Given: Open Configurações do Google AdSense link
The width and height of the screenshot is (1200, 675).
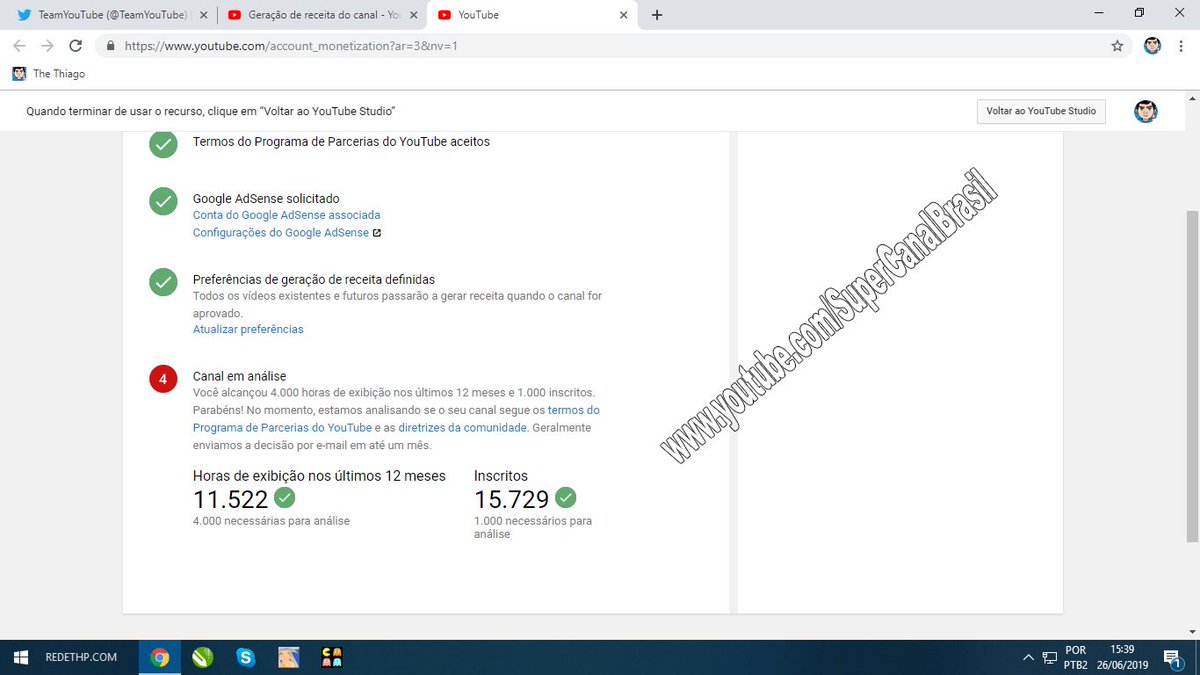Looking at the screenshot, I should [281, 233].
